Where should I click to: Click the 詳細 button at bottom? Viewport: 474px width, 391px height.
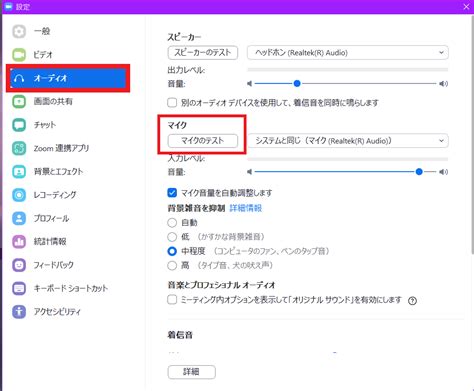[192, 372]
